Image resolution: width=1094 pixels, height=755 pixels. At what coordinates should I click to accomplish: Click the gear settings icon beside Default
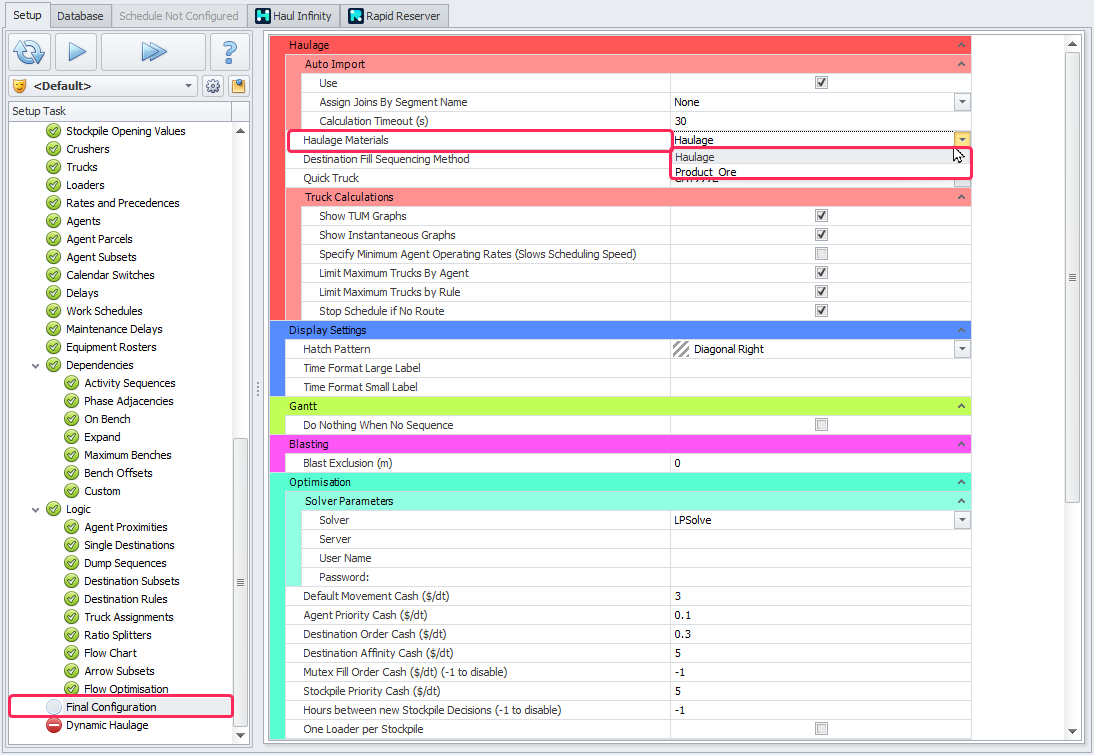(213, 86)
